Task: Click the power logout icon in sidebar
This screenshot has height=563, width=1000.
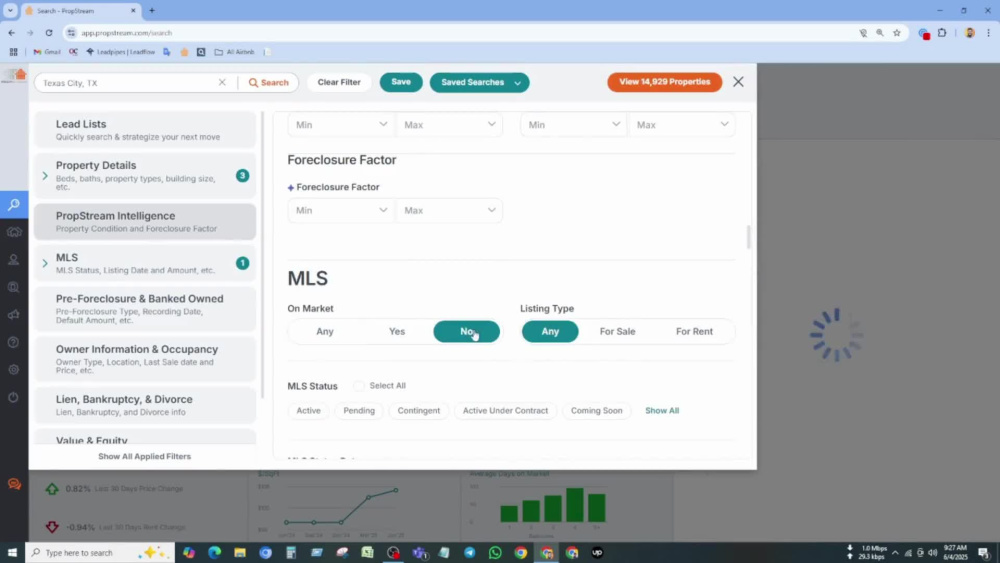Action: (13, 397)
